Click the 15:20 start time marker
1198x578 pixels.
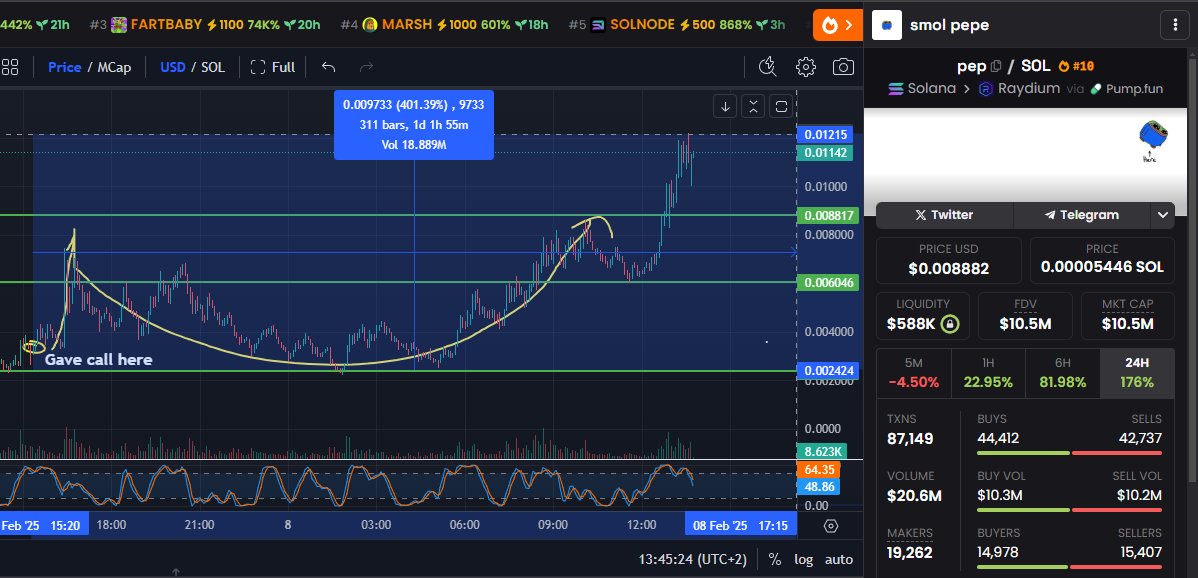44,525
